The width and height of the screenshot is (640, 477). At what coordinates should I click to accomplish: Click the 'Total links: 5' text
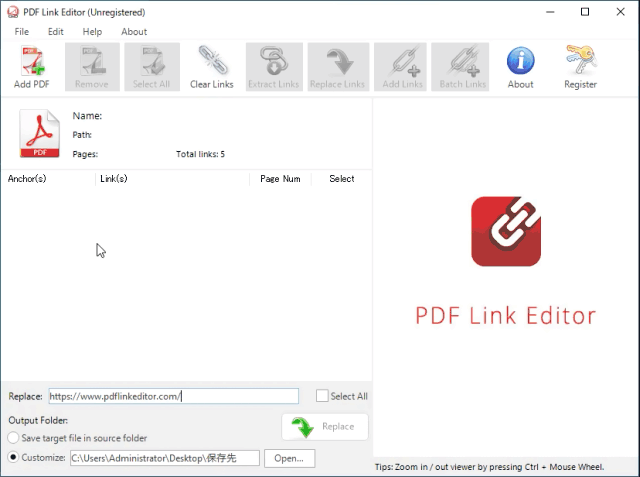pos(200,154)
